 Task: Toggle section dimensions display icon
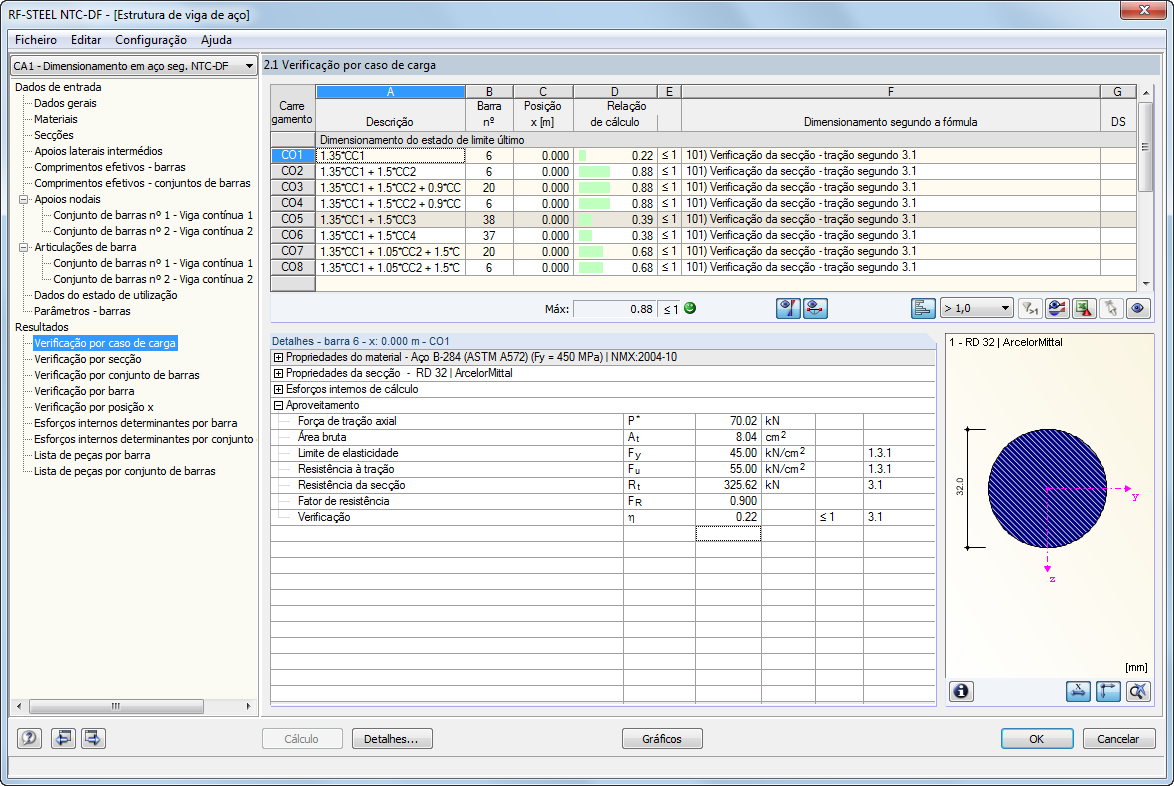[1078, 691]
